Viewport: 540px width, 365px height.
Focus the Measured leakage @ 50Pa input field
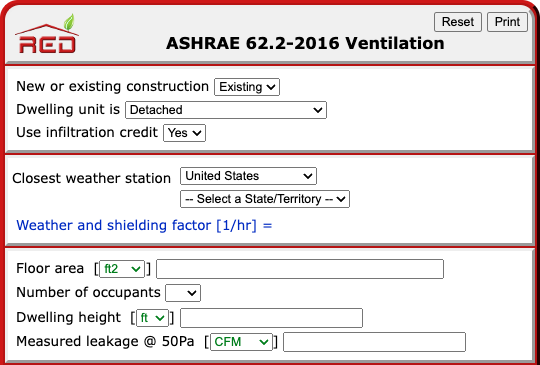tap(374, 342)
